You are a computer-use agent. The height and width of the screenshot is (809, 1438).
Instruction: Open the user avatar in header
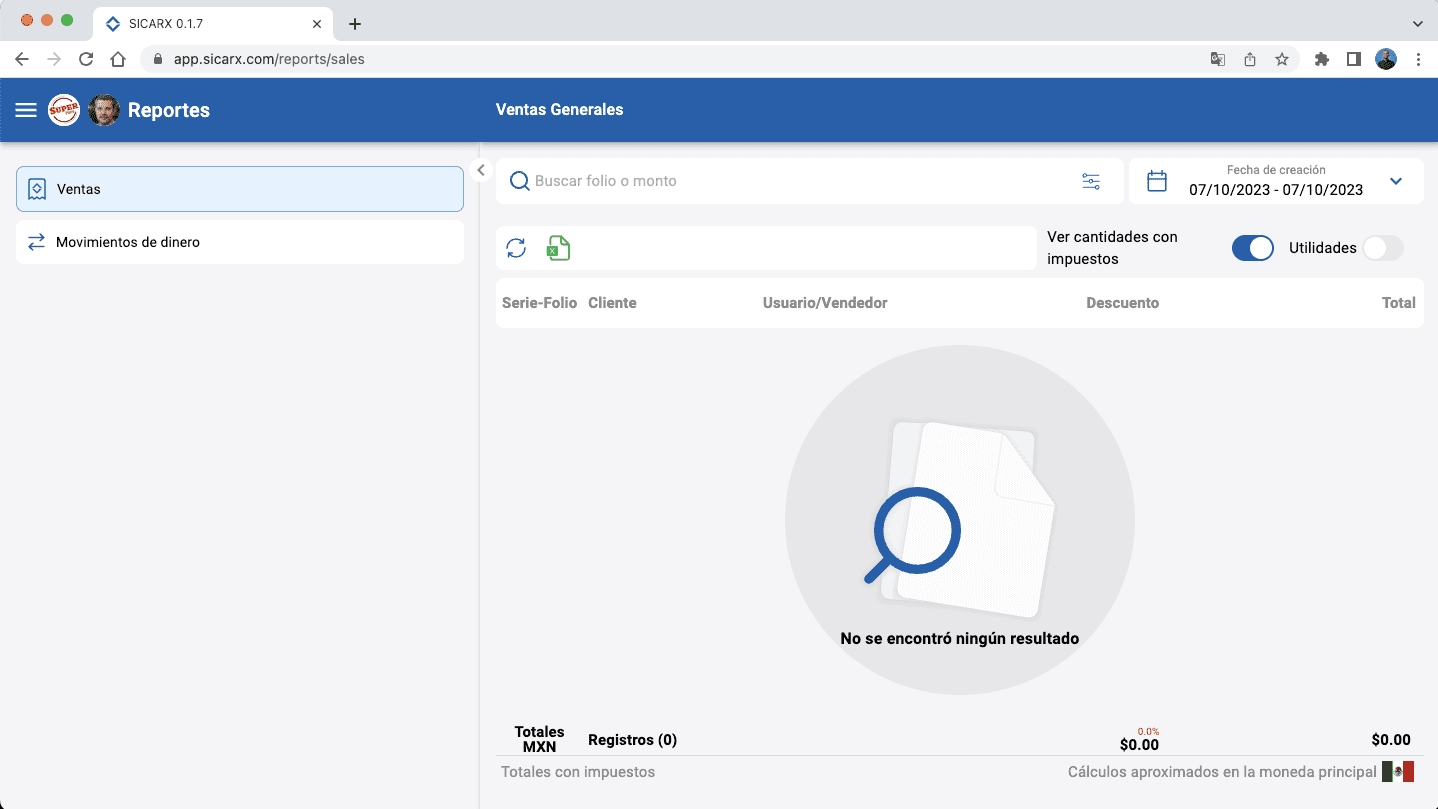pos(104,110)
